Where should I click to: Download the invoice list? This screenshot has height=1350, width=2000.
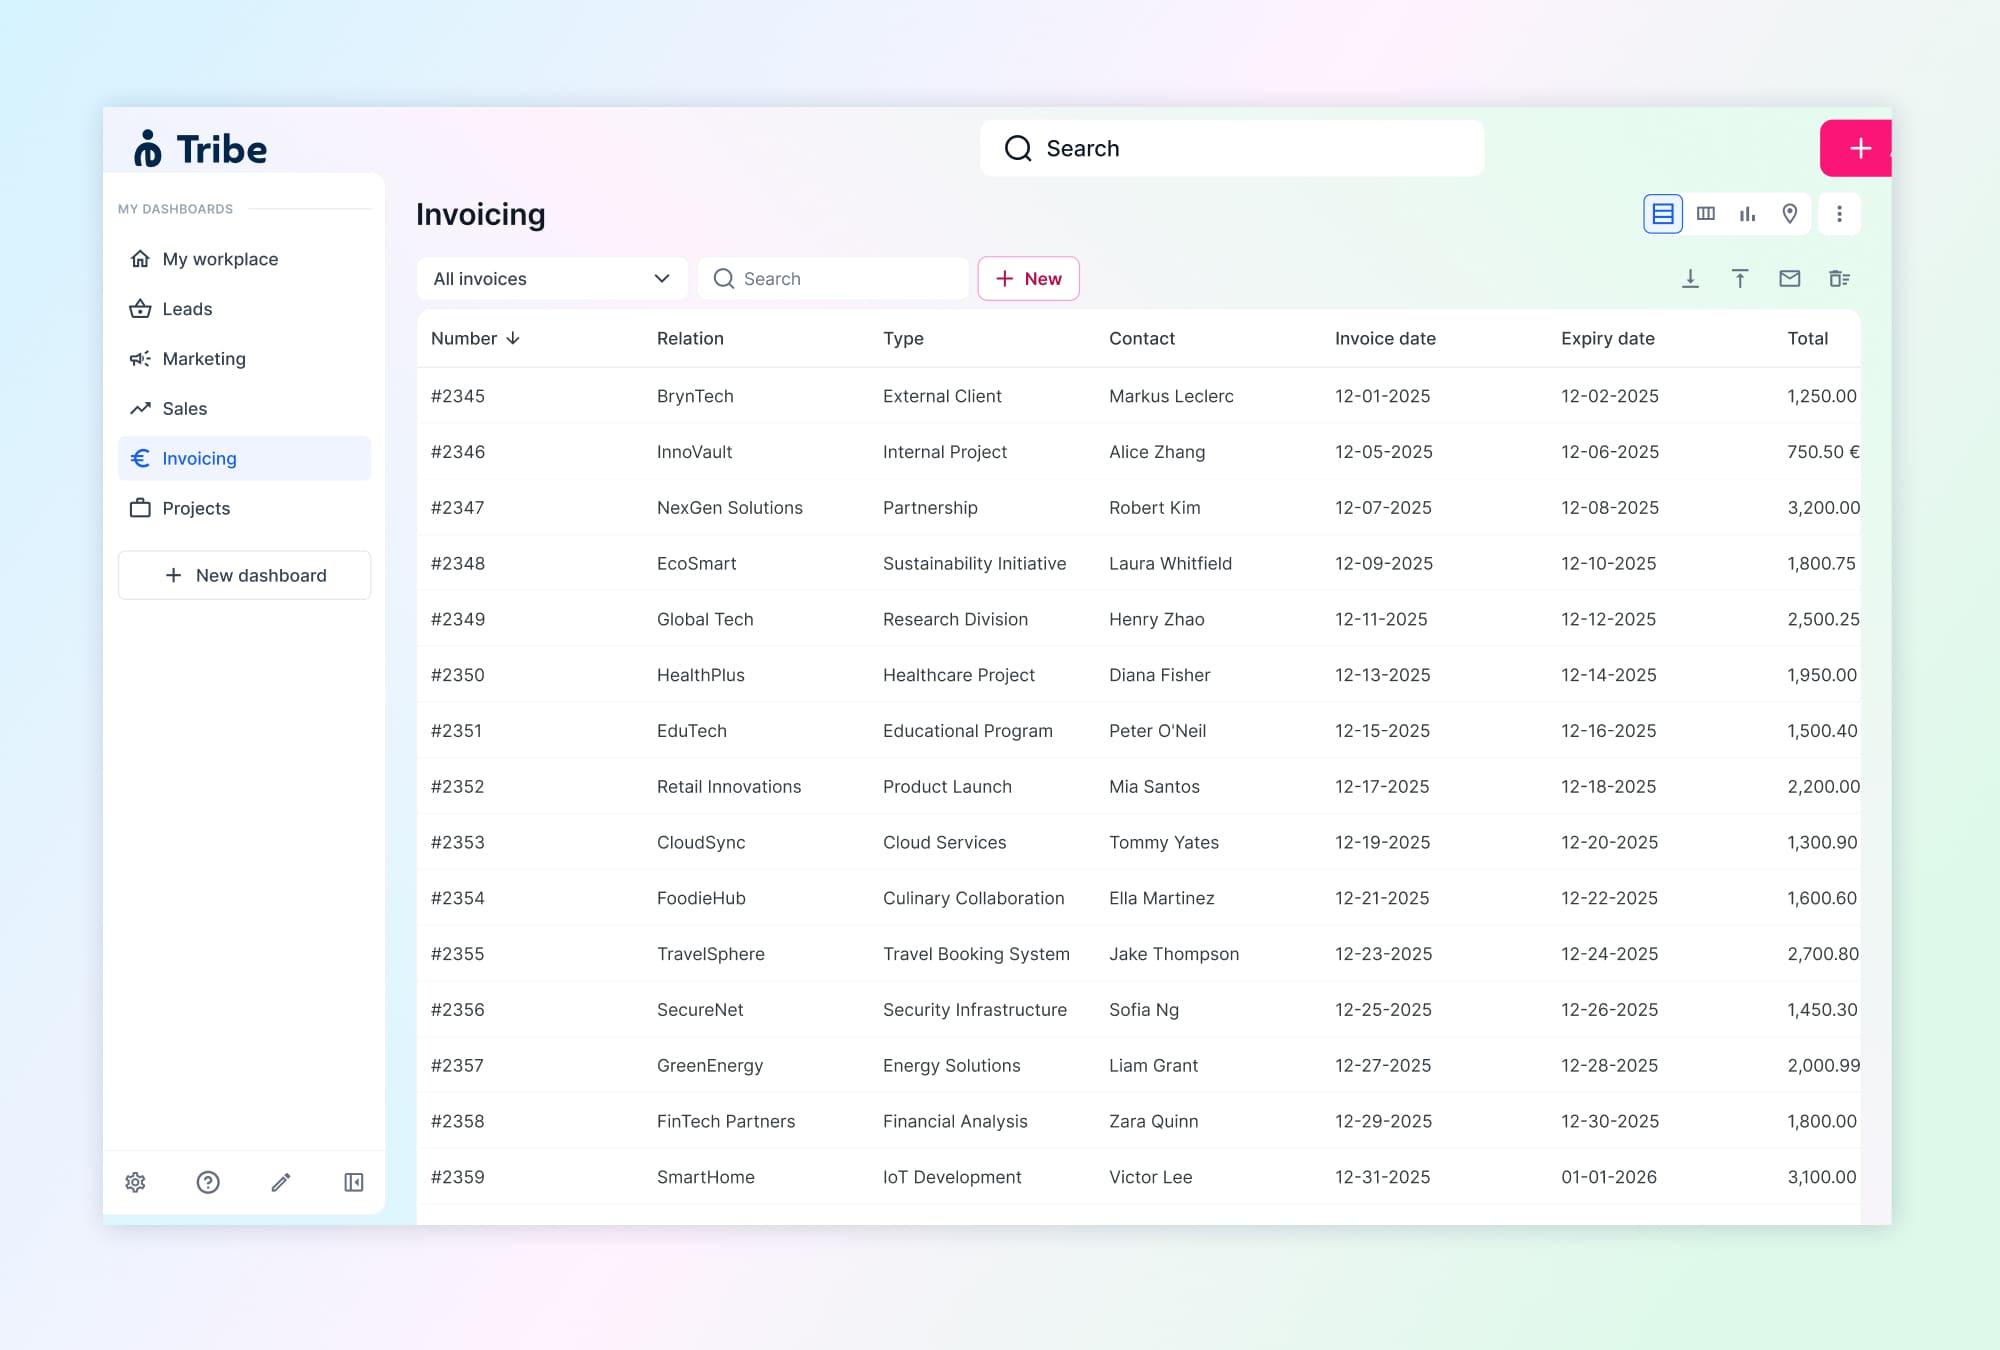[1691, 279]
